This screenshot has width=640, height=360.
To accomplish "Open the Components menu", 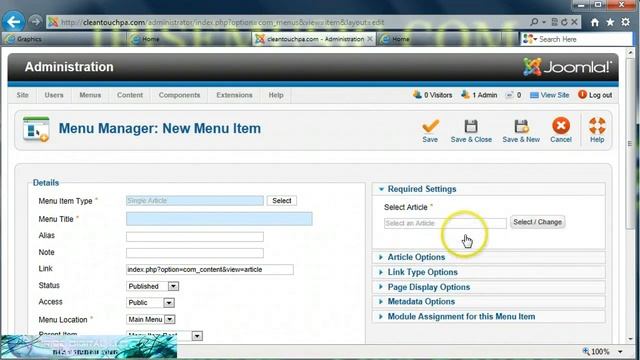I will coord(179,95).
